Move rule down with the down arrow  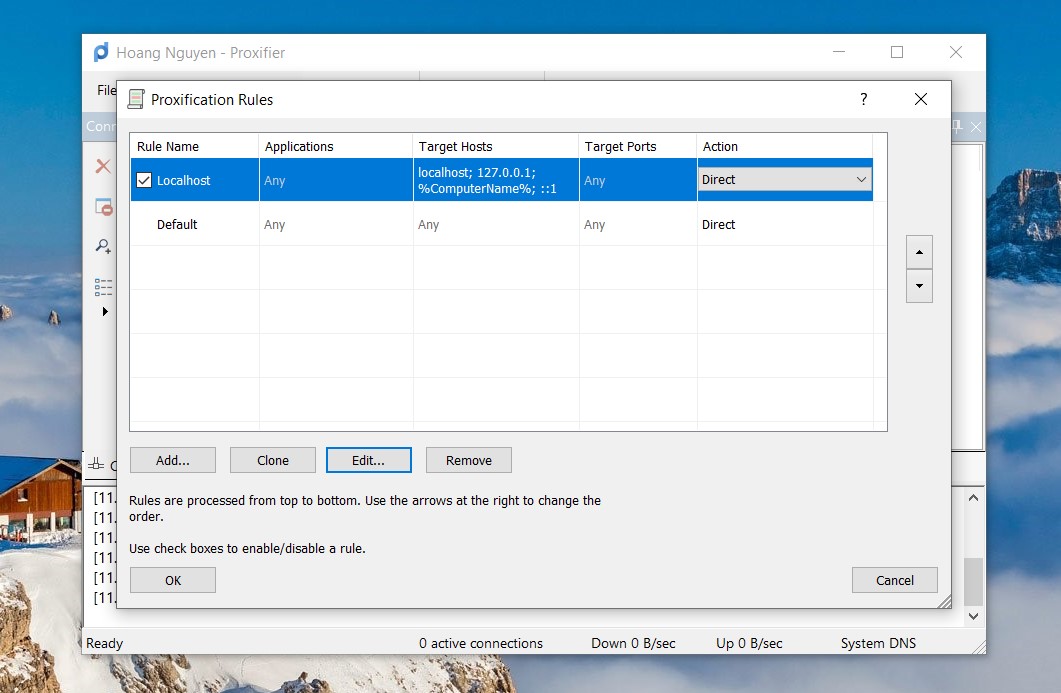click(x=918, y=286)
